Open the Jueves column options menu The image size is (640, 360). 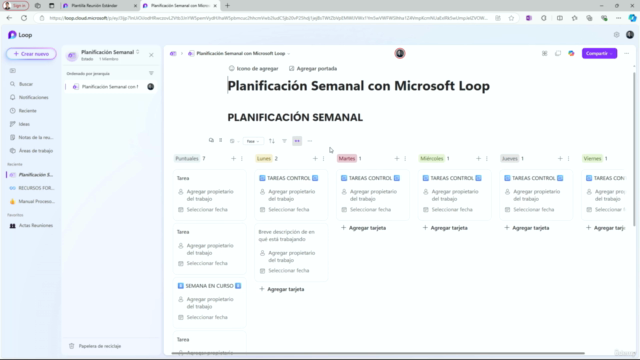click(x=568, y=158)
